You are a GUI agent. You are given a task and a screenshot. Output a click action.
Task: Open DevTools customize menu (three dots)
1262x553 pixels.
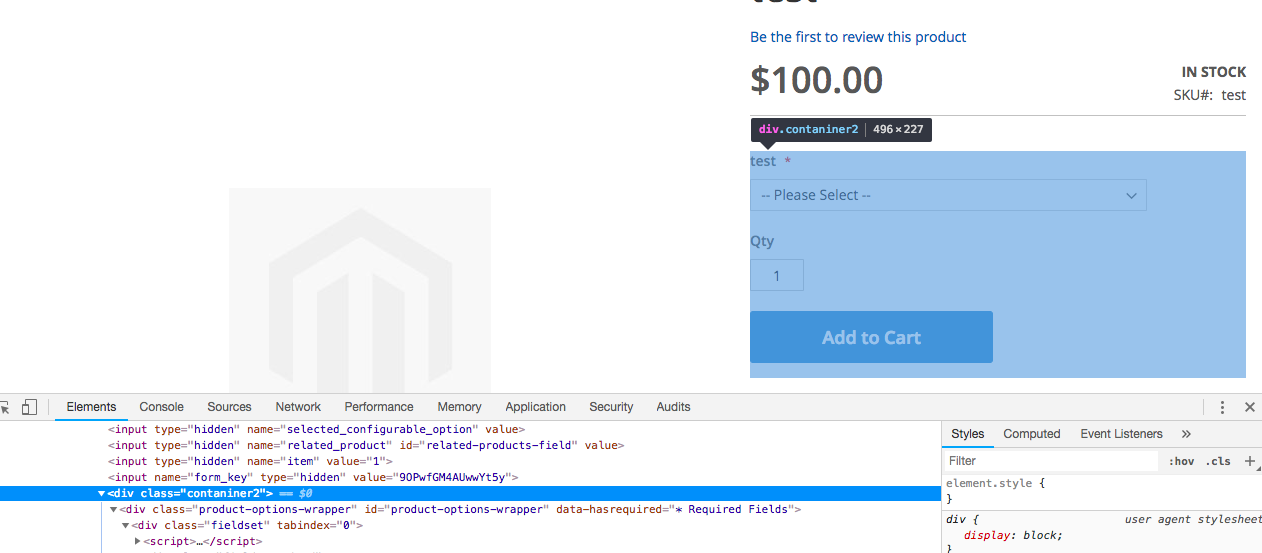coord(1222,407)
